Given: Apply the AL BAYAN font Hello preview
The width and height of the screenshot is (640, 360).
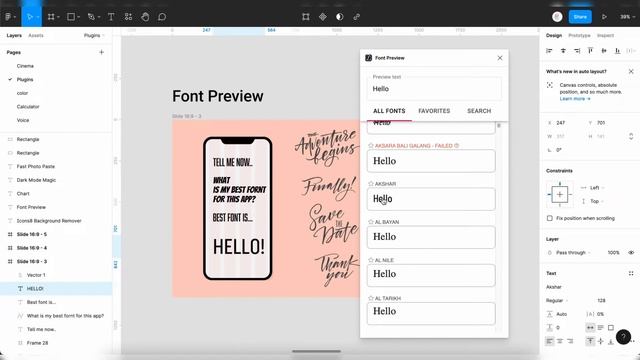Looking at the screenshot, I should point(431,237).
